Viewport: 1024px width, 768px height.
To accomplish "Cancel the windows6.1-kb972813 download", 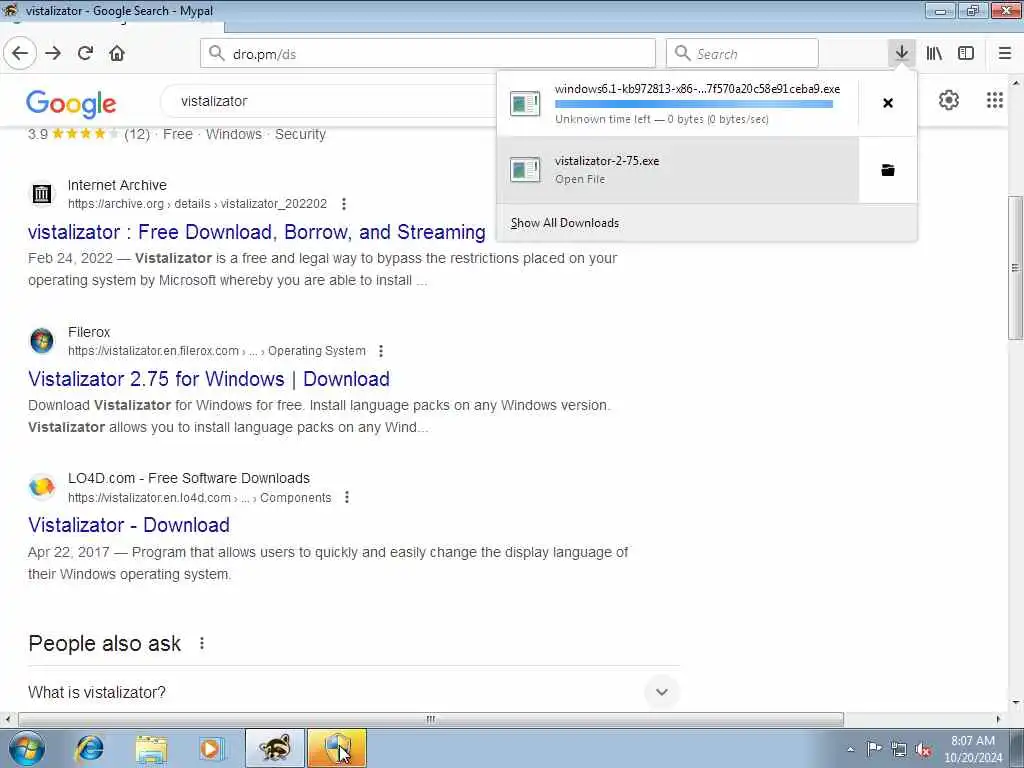I will pos(888,103).
